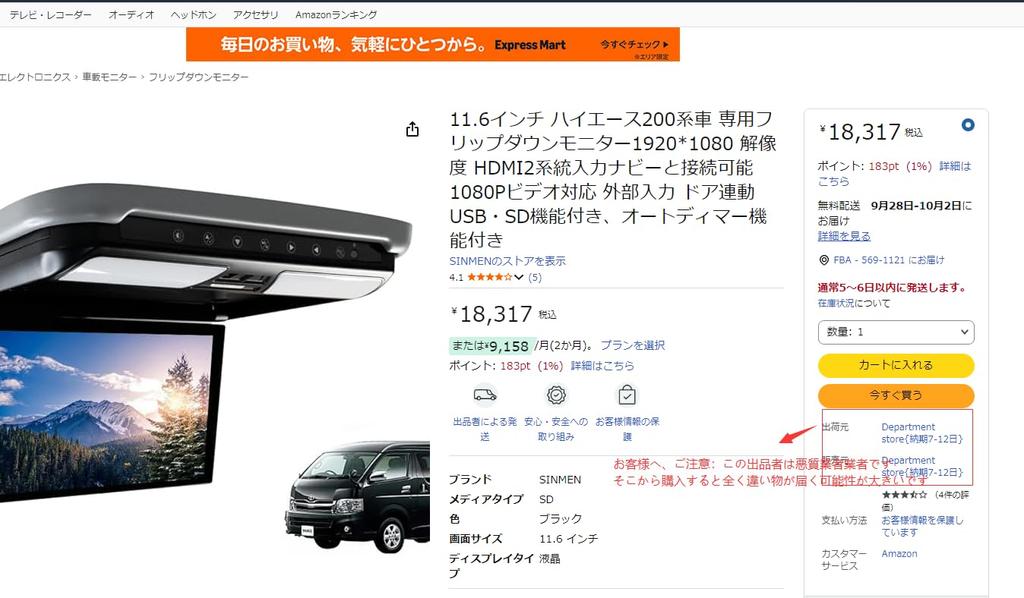
Task: Visit the SINMENのストアを表示 store link
Action: (x=507, y=261)
